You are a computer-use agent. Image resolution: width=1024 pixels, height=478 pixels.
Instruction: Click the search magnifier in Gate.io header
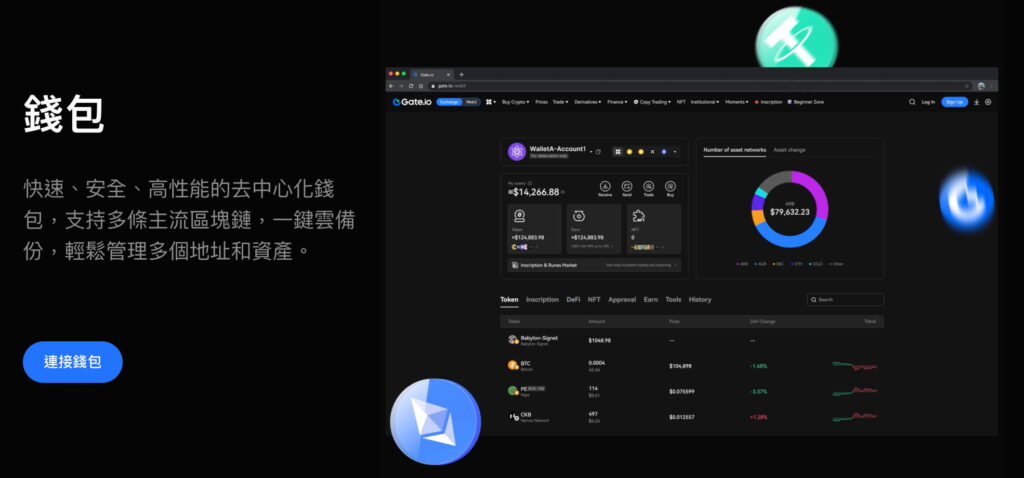[912, 102]
